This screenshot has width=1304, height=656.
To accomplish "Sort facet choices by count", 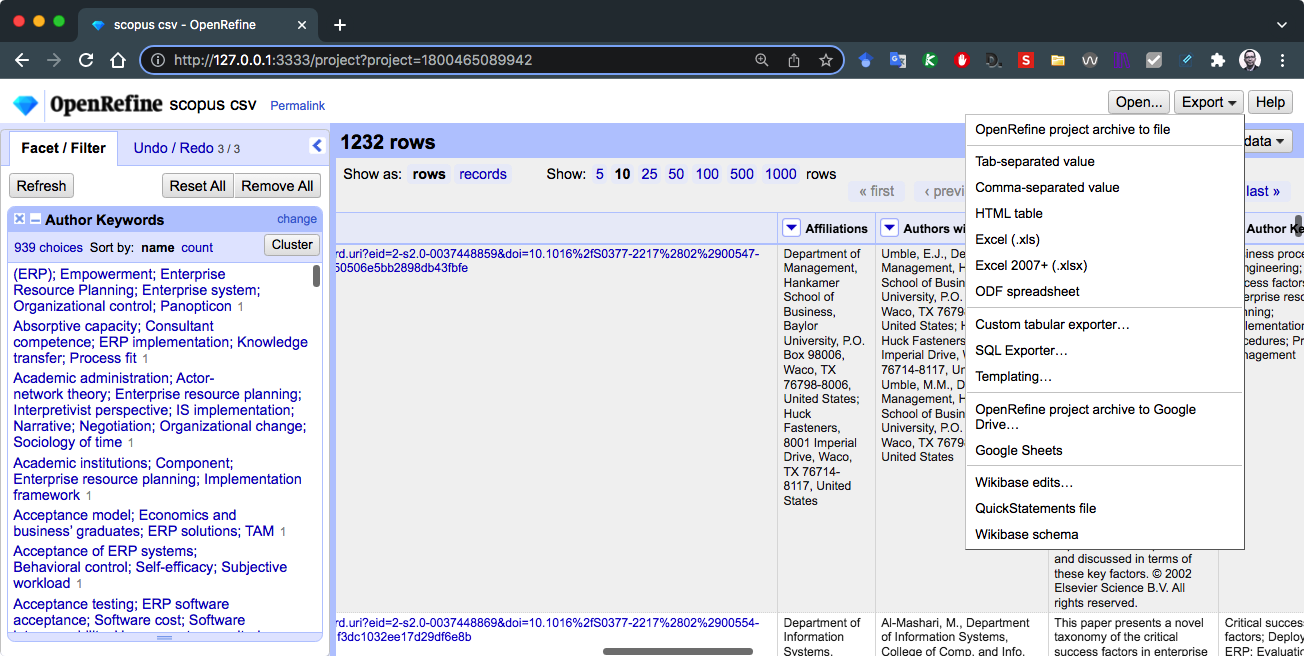I will tap(197, 248).
